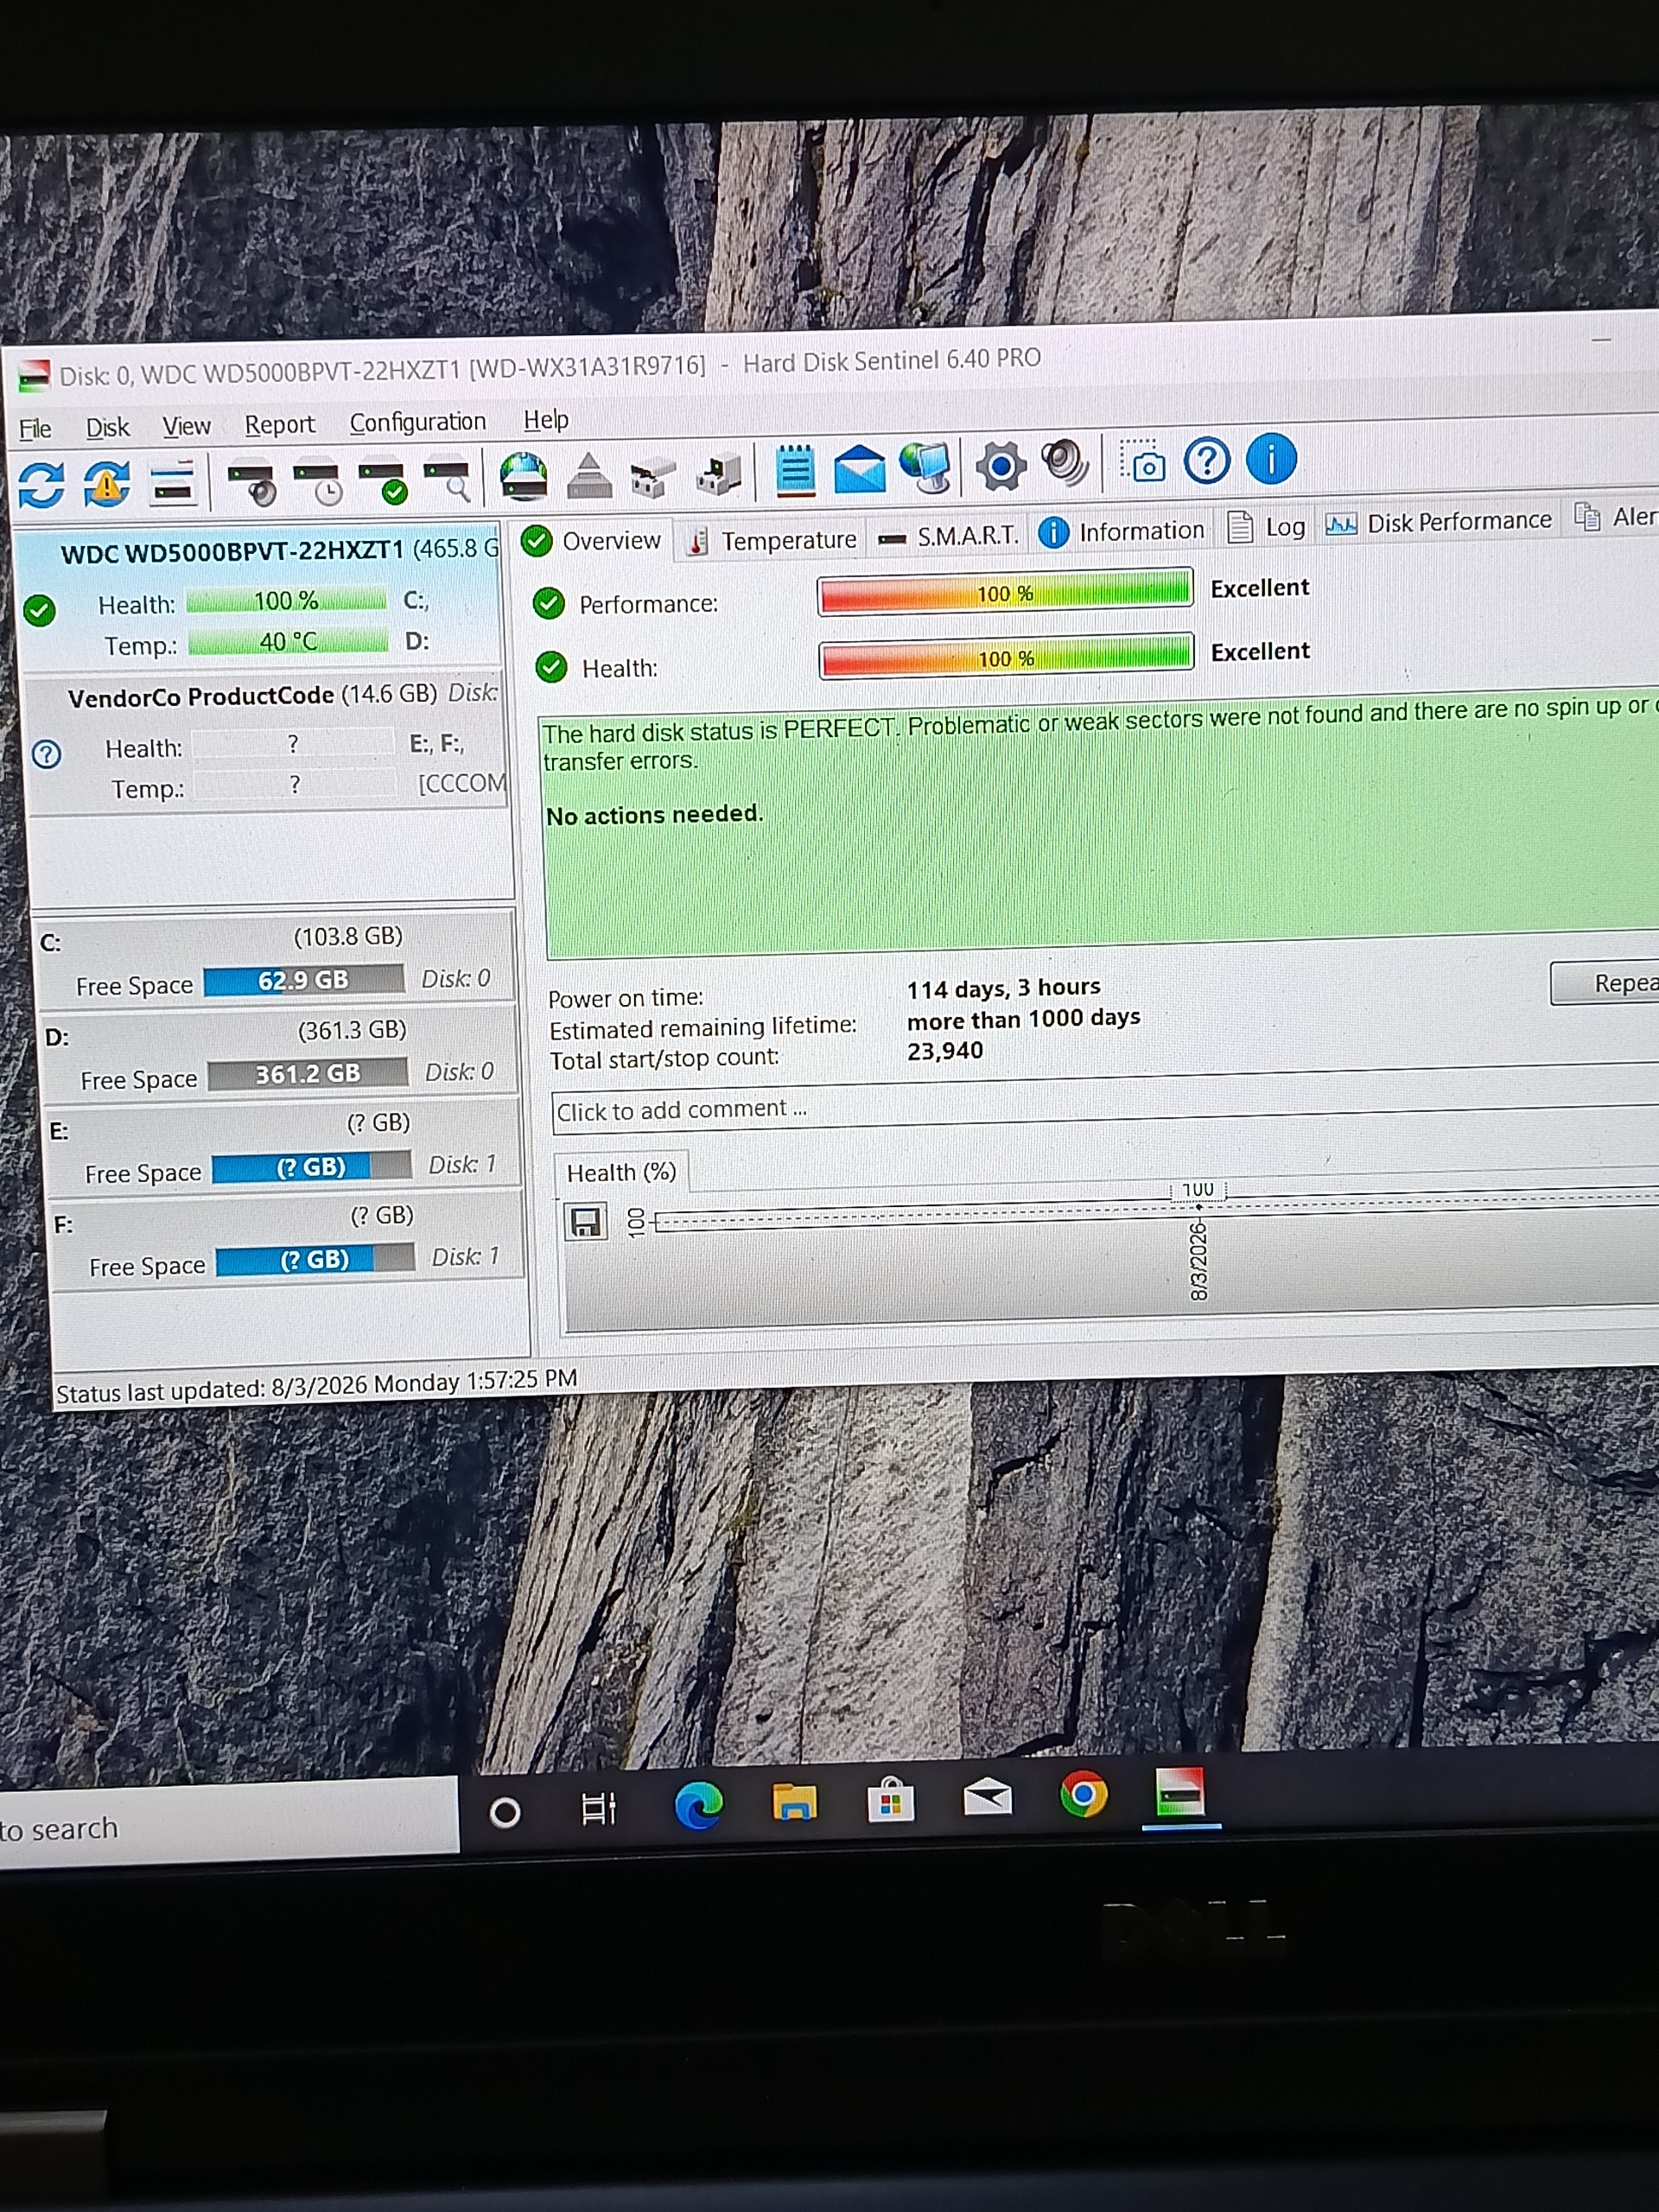1659x2212 pixels.
Task: Switch to the Information tab
Action: pos(1122,532)
